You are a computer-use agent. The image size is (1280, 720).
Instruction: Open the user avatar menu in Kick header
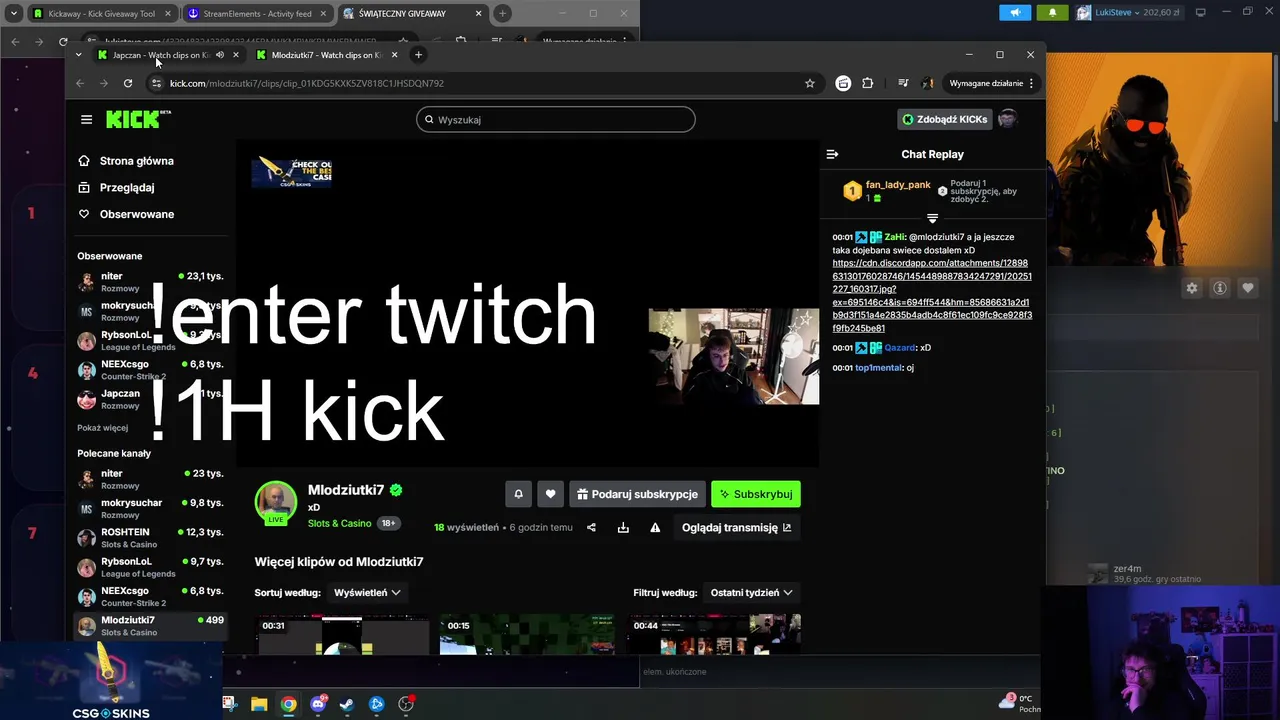point(1008,119)
